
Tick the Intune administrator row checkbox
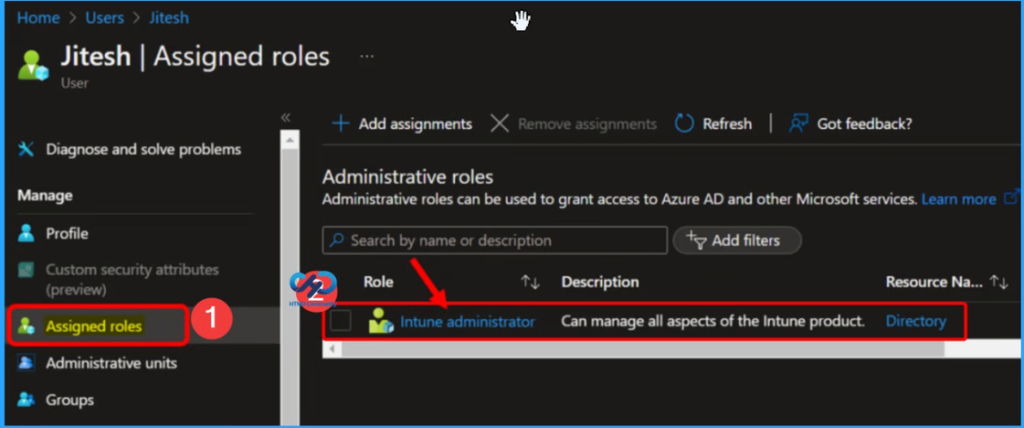pyautogui.click(x=340, y=321)
